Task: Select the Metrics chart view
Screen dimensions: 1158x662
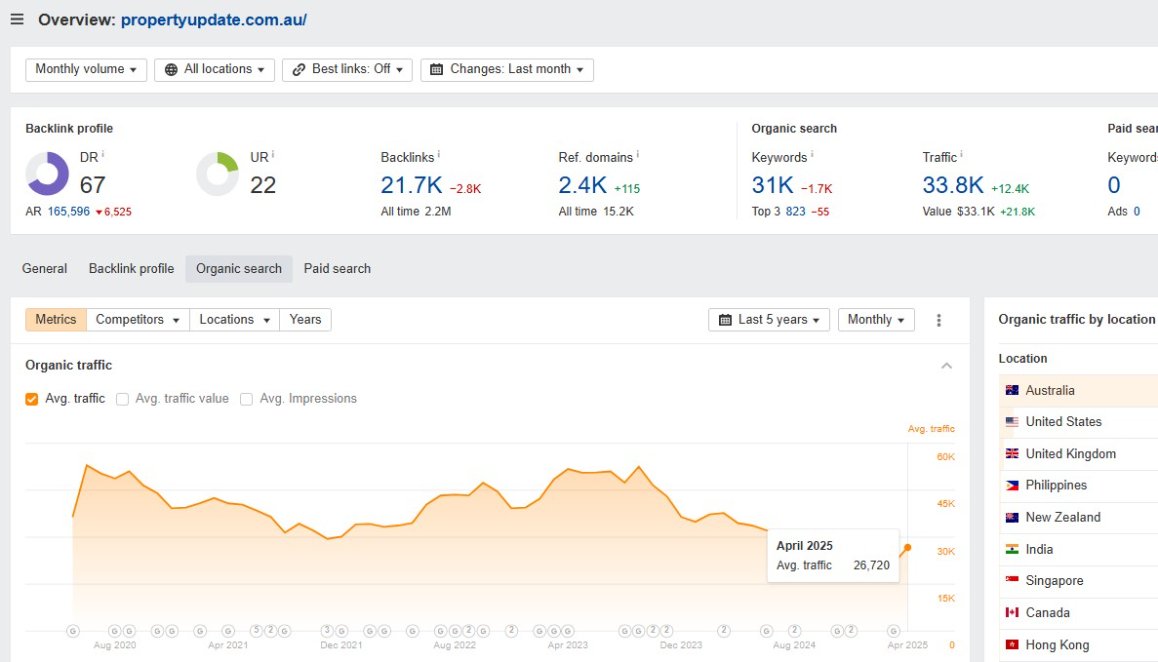Action: [x=55, y=320]
